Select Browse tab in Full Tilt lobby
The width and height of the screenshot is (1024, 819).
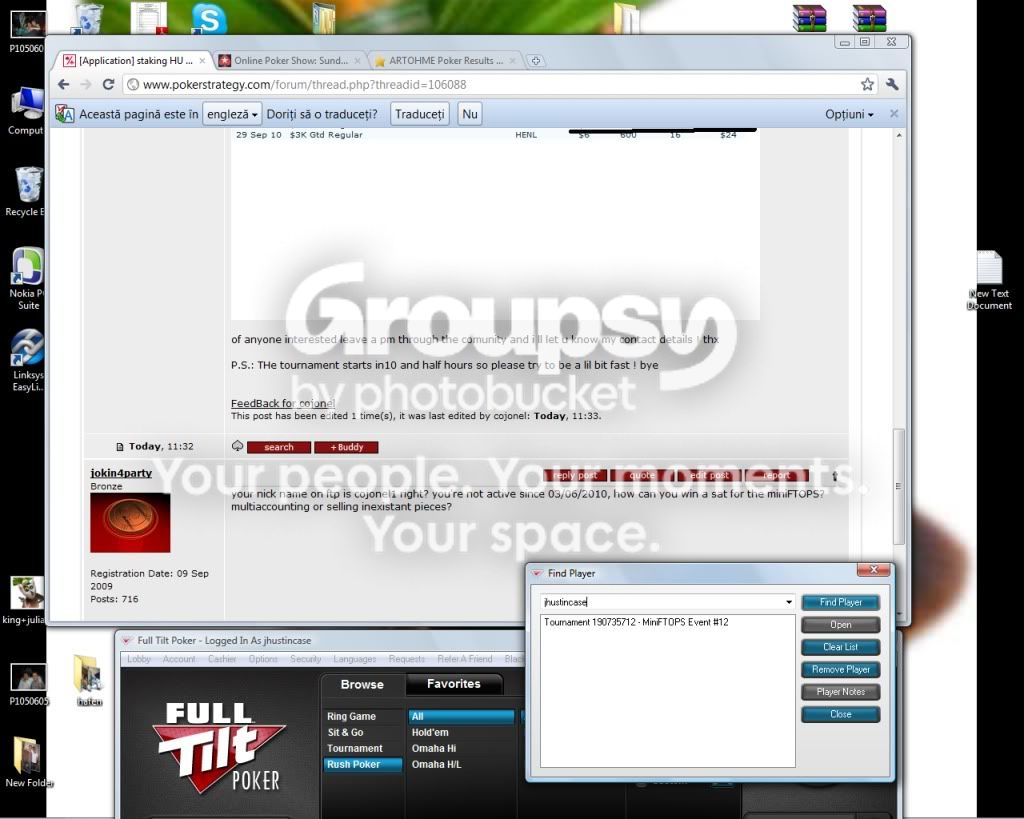(362, 684)
